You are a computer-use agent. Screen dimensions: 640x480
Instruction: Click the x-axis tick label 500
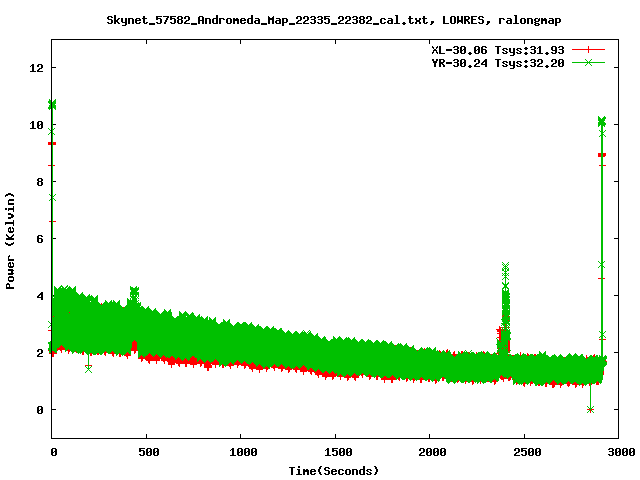tap(148, 452)
